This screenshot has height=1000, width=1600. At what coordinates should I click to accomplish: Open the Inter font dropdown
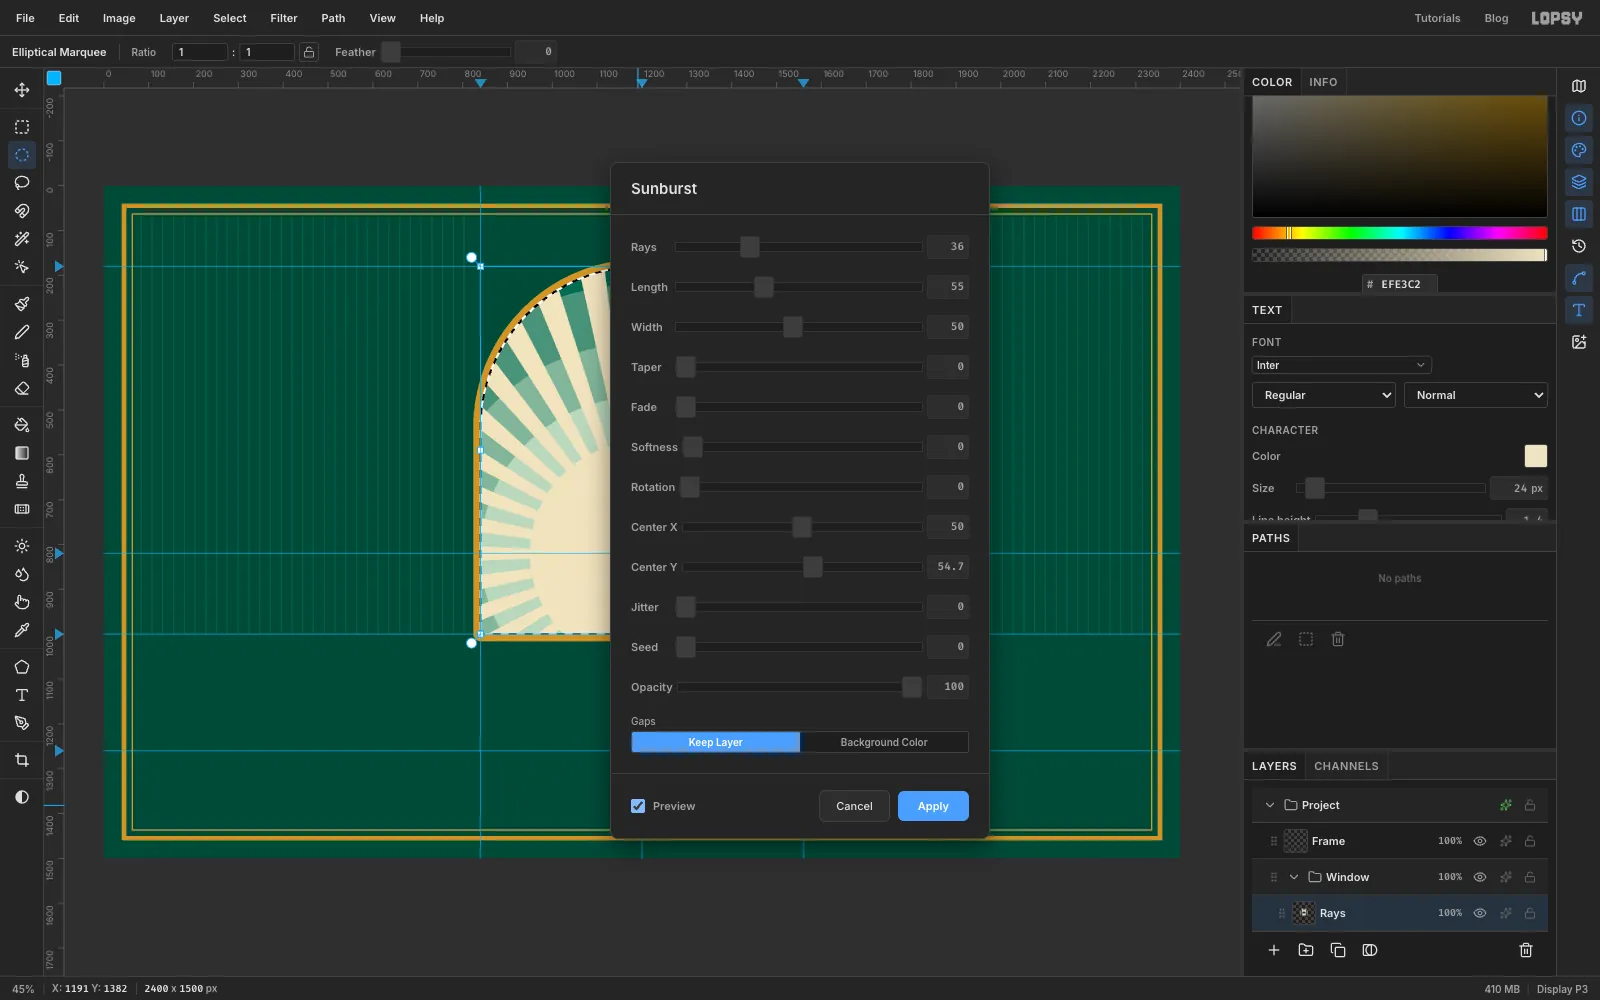(x=1341, y=365)
